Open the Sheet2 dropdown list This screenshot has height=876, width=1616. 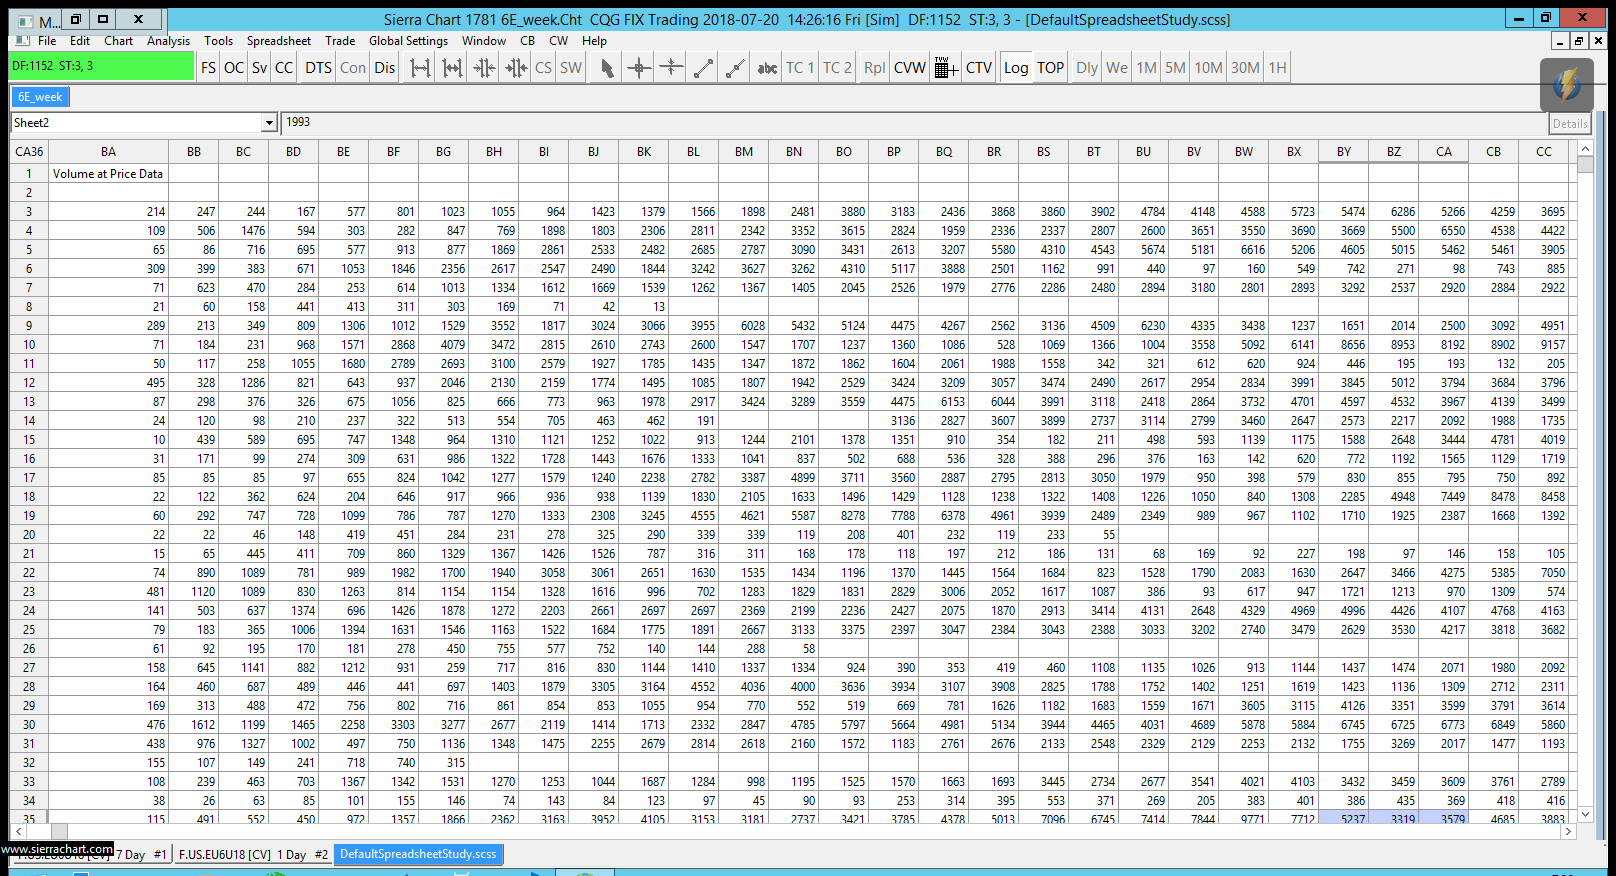tap(269, 123)
